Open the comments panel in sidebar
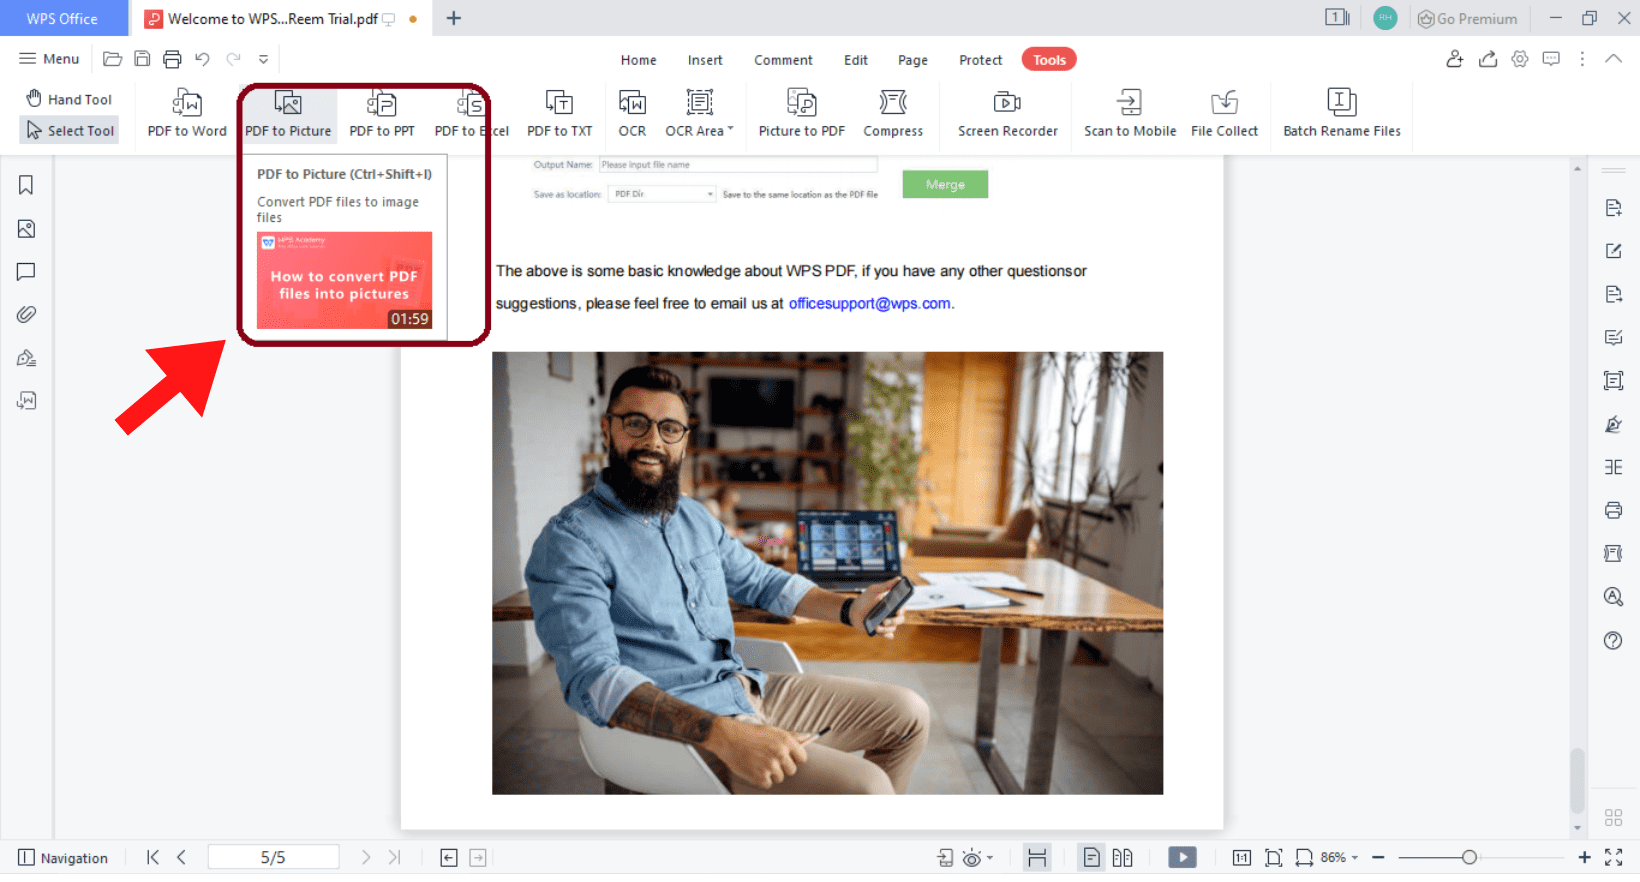The width and height of the screenshot is (1640, 882). point(26,272)
